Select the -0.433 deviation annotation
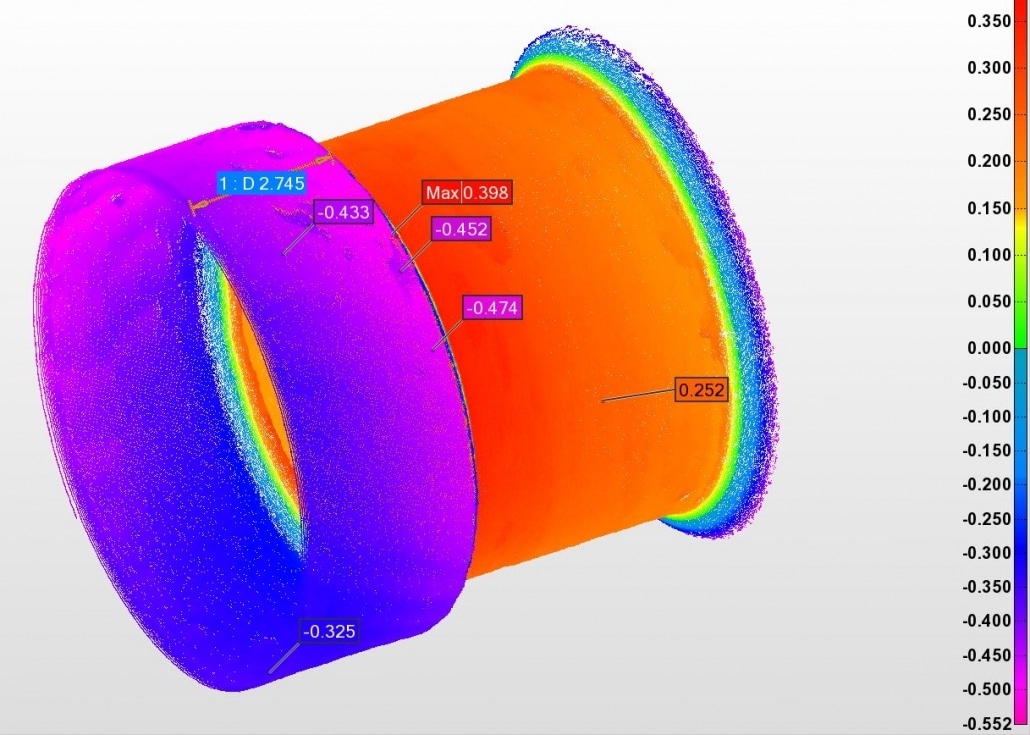The image size is (1030, 735). [x=343, y=212]
